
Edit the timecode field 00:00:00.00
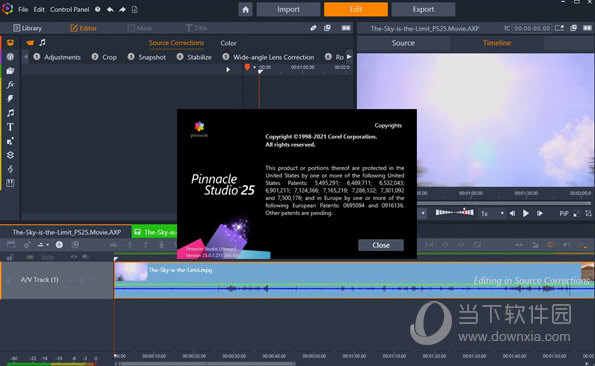point(532,28)
